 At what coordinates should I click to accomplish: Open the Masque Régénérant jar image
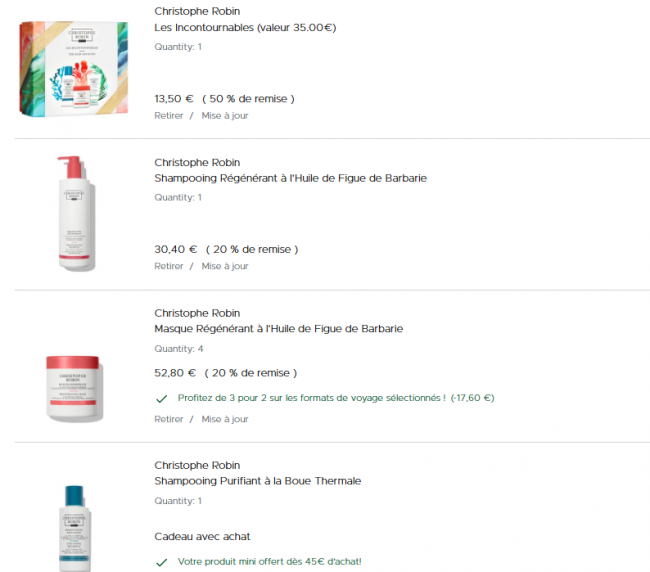[x=75, y=388]
